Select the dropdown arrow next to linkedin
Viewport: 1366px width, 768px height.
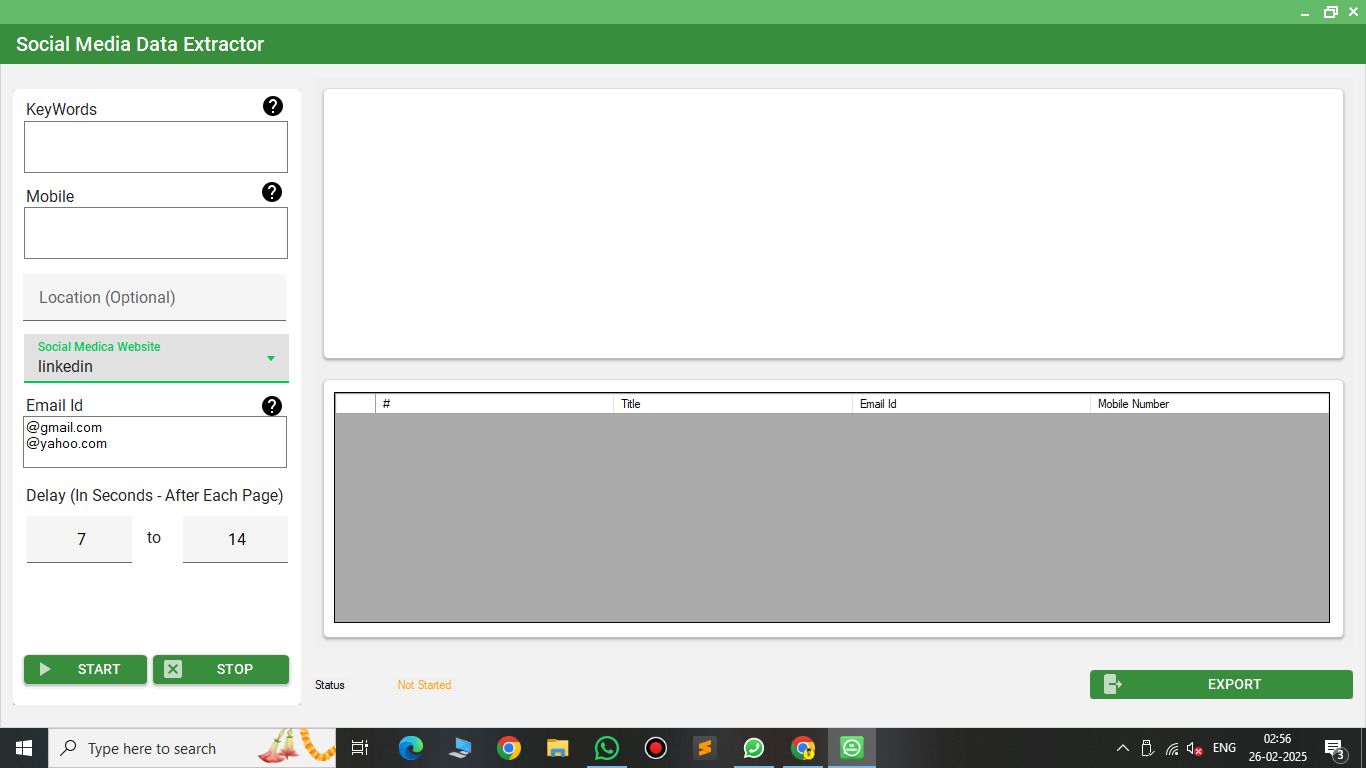pos(271,358)
